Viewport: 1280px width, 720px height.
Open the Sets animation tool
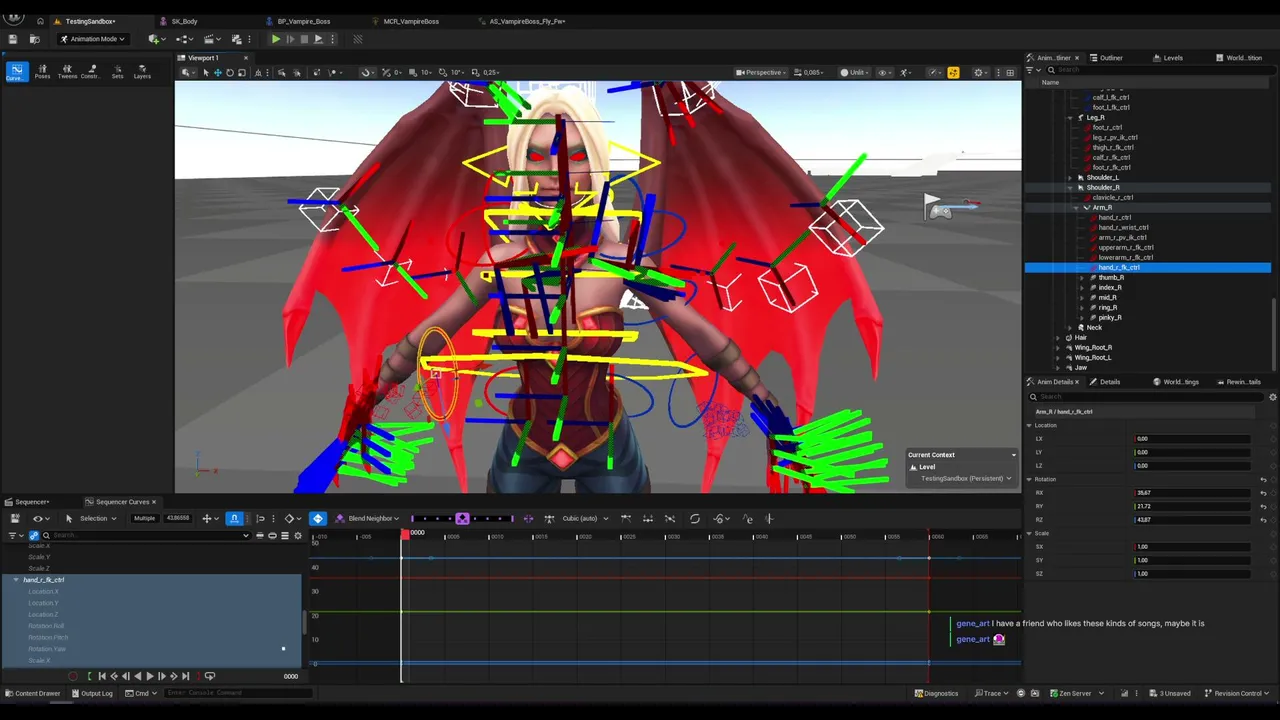[x=117, y=72]
